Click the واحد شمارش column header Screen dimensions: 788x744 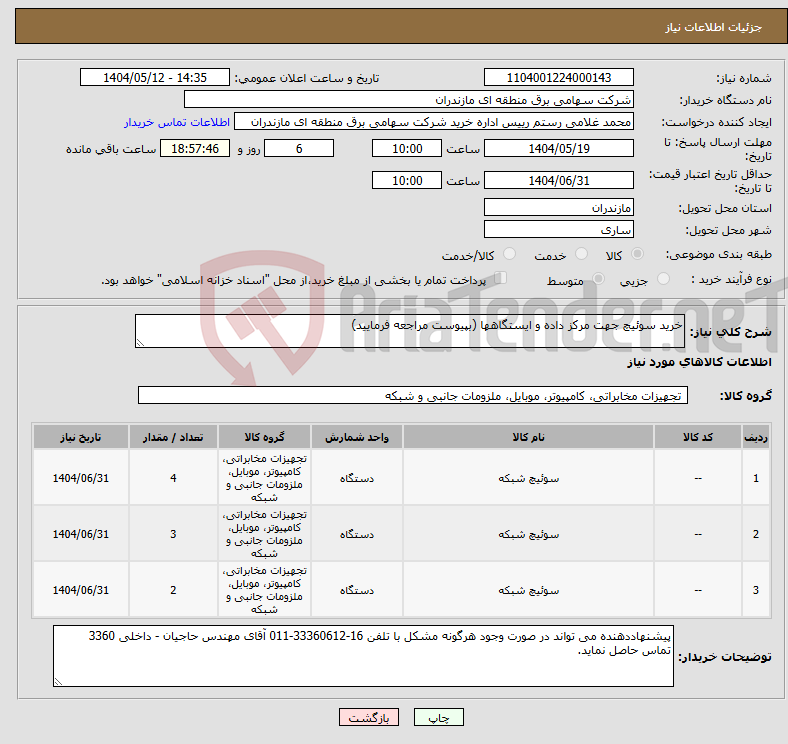357,437
